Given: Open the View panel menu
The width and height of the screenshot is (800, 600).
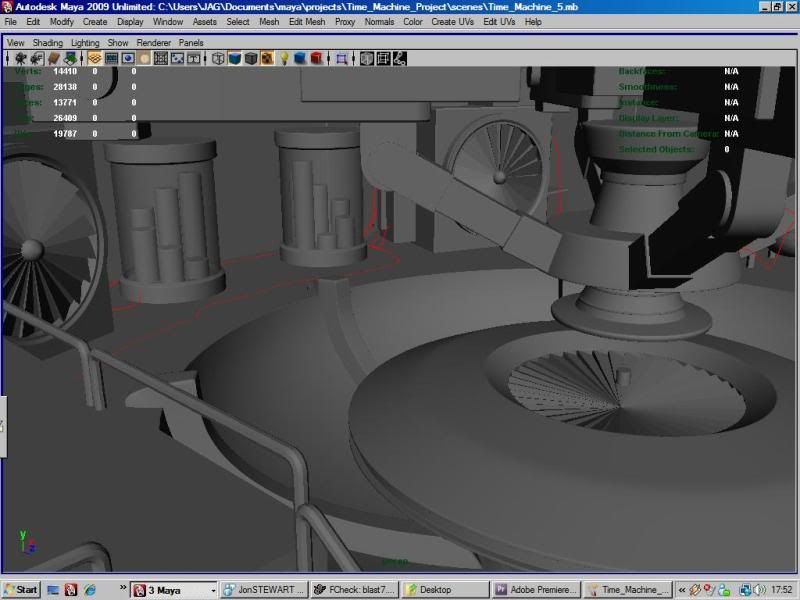Looking at the screenshot, I should 15,43.
